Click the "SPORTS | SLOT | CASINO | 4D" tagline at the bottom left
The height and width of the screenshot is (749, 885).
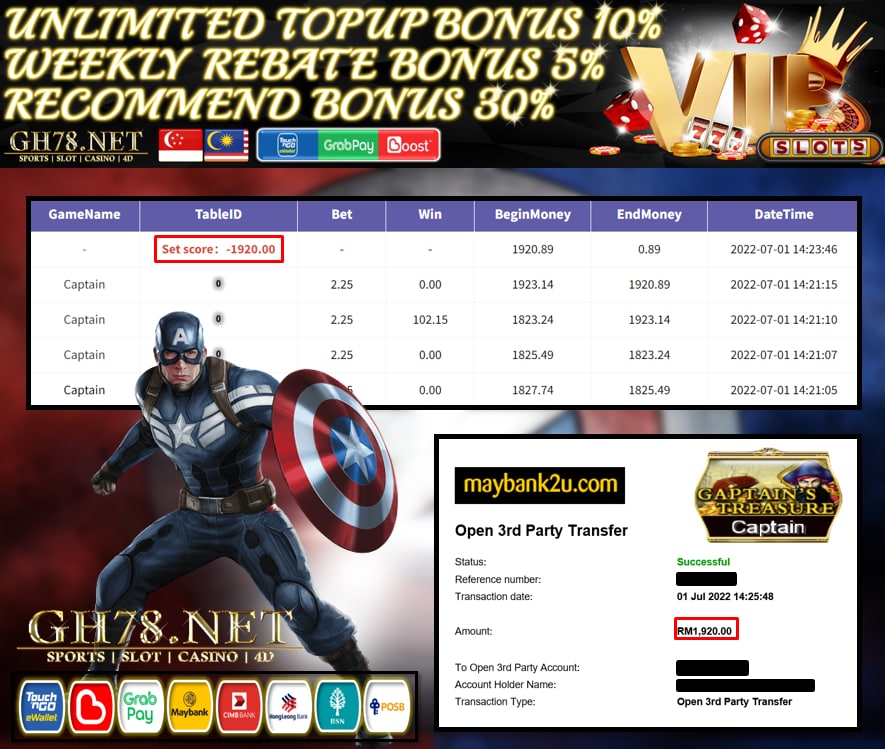click(x=160, y=657)
